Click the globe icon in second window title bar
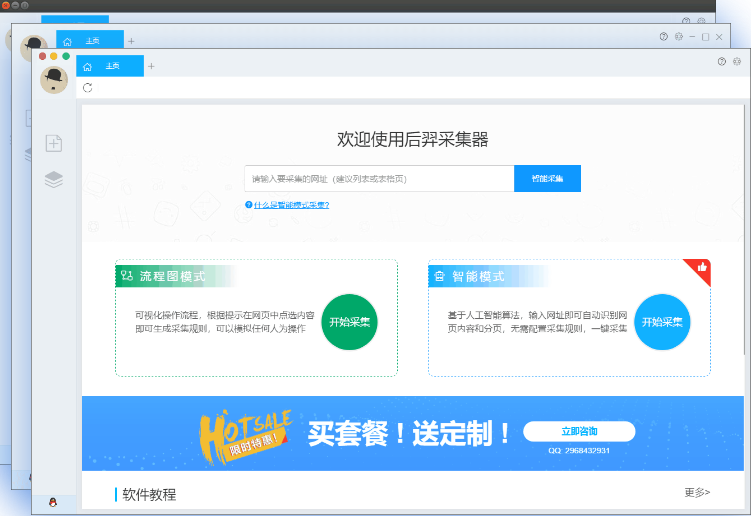 [x=679, y=37]
